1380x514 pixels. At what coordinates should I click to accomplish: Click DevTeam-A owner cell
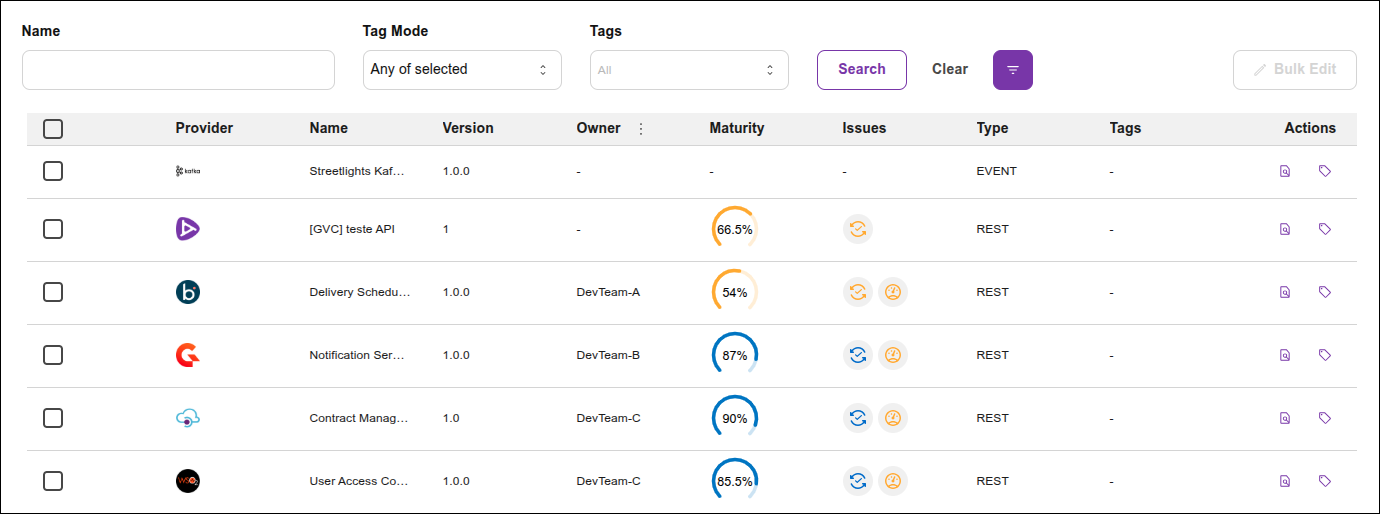[x=608, y=292]
